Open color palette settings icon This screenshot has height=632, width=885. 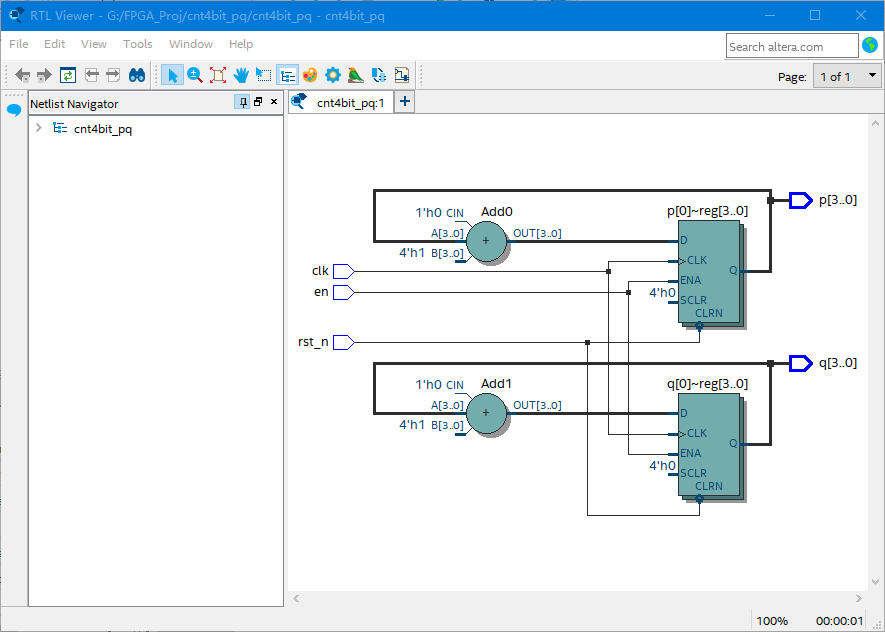pos(310,75)
